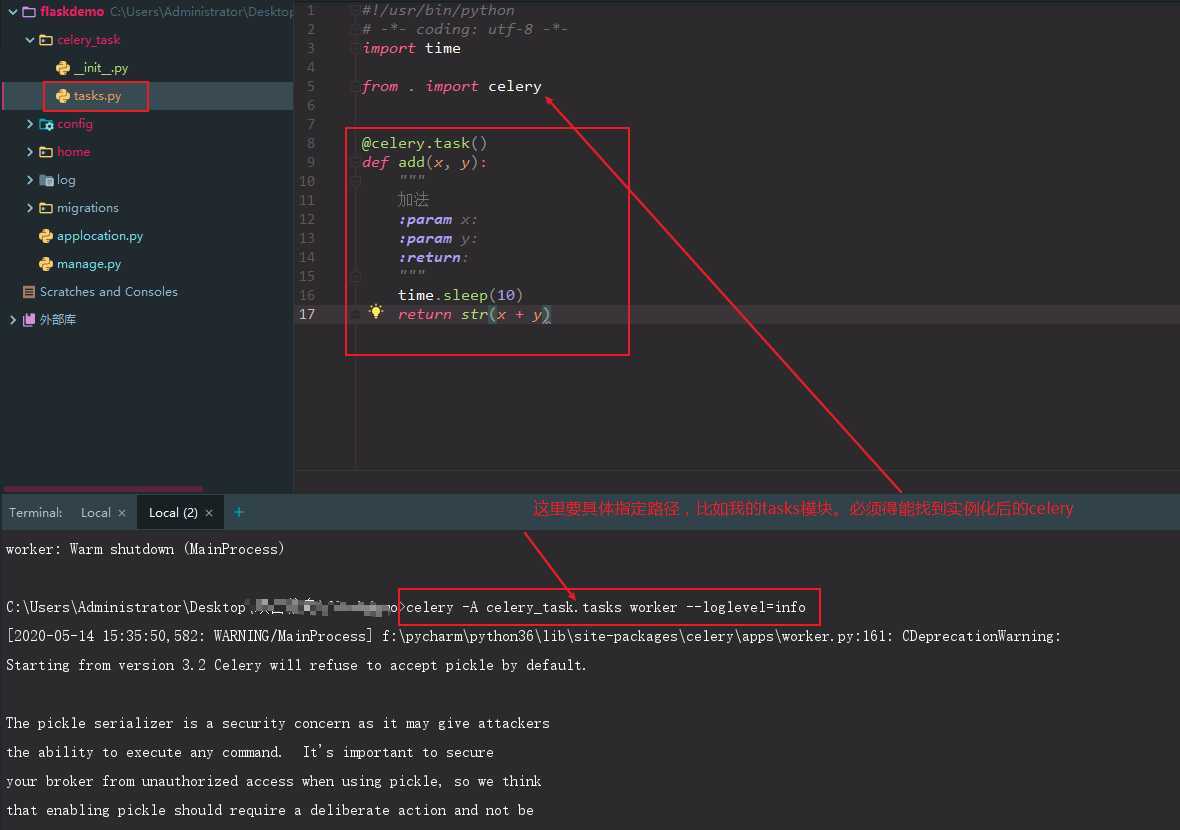Switch to the Local (2) terminal tab
The image size is (1180, 830).
coord(173,512)
